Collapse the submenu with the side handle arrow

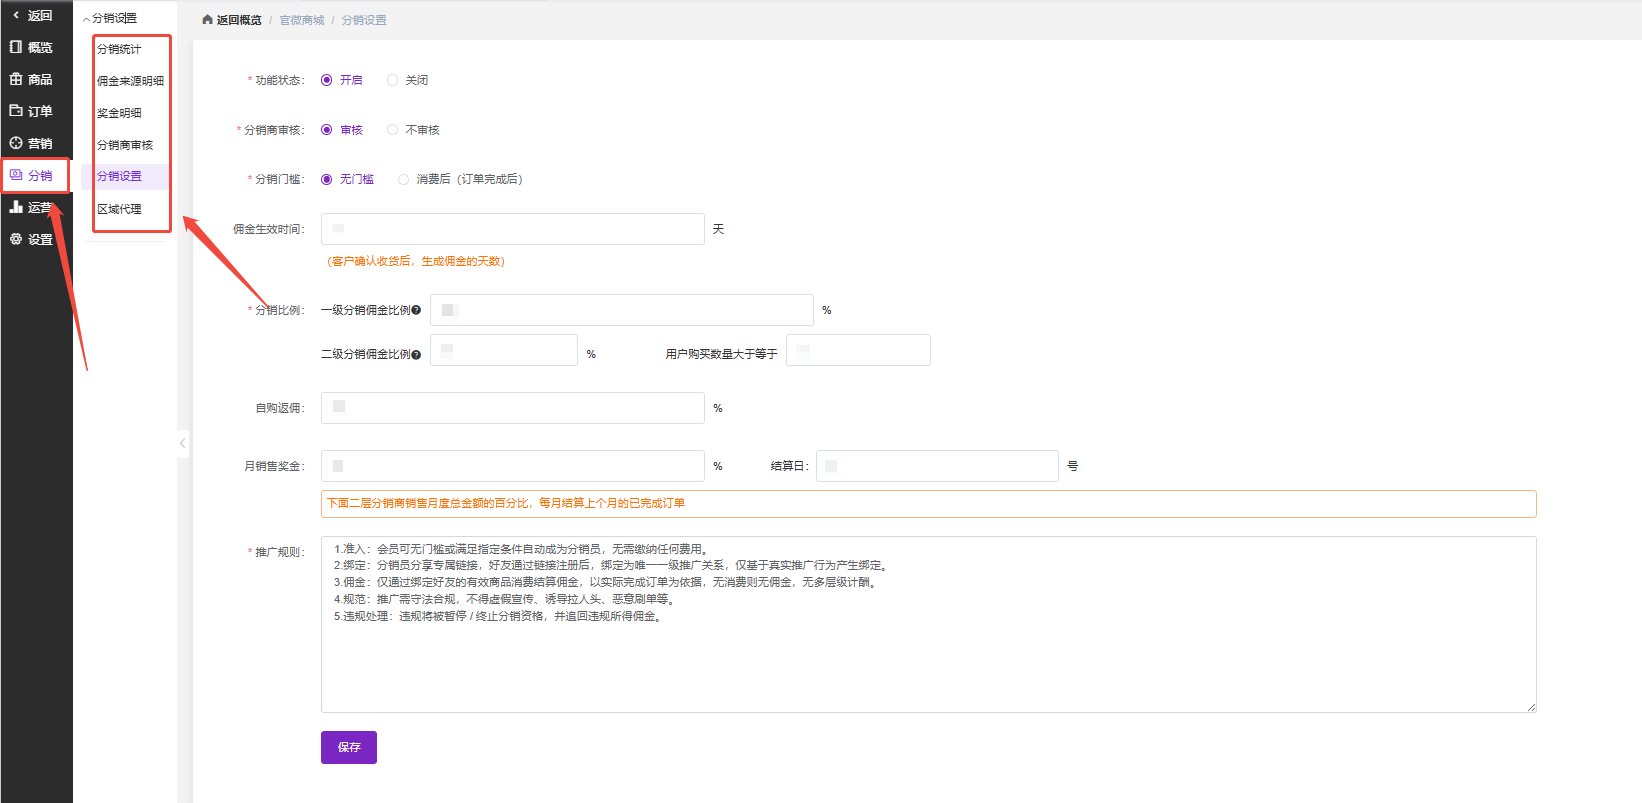[182, 443]
